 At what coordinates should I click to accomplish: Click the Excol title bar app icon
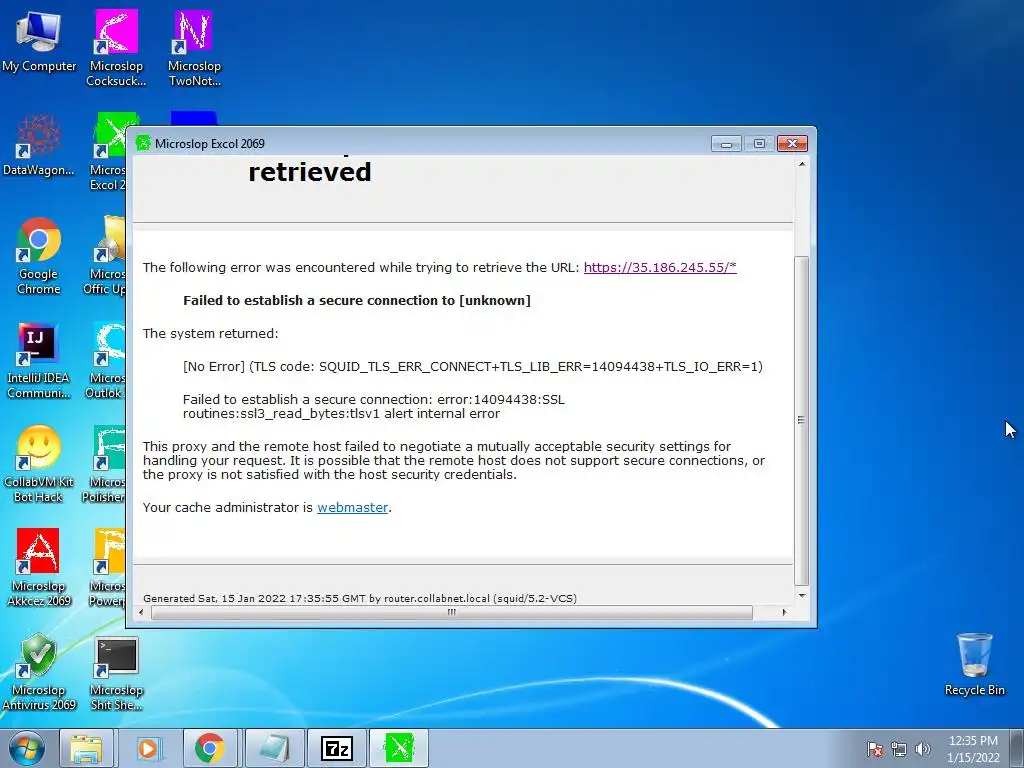(143, 143)
